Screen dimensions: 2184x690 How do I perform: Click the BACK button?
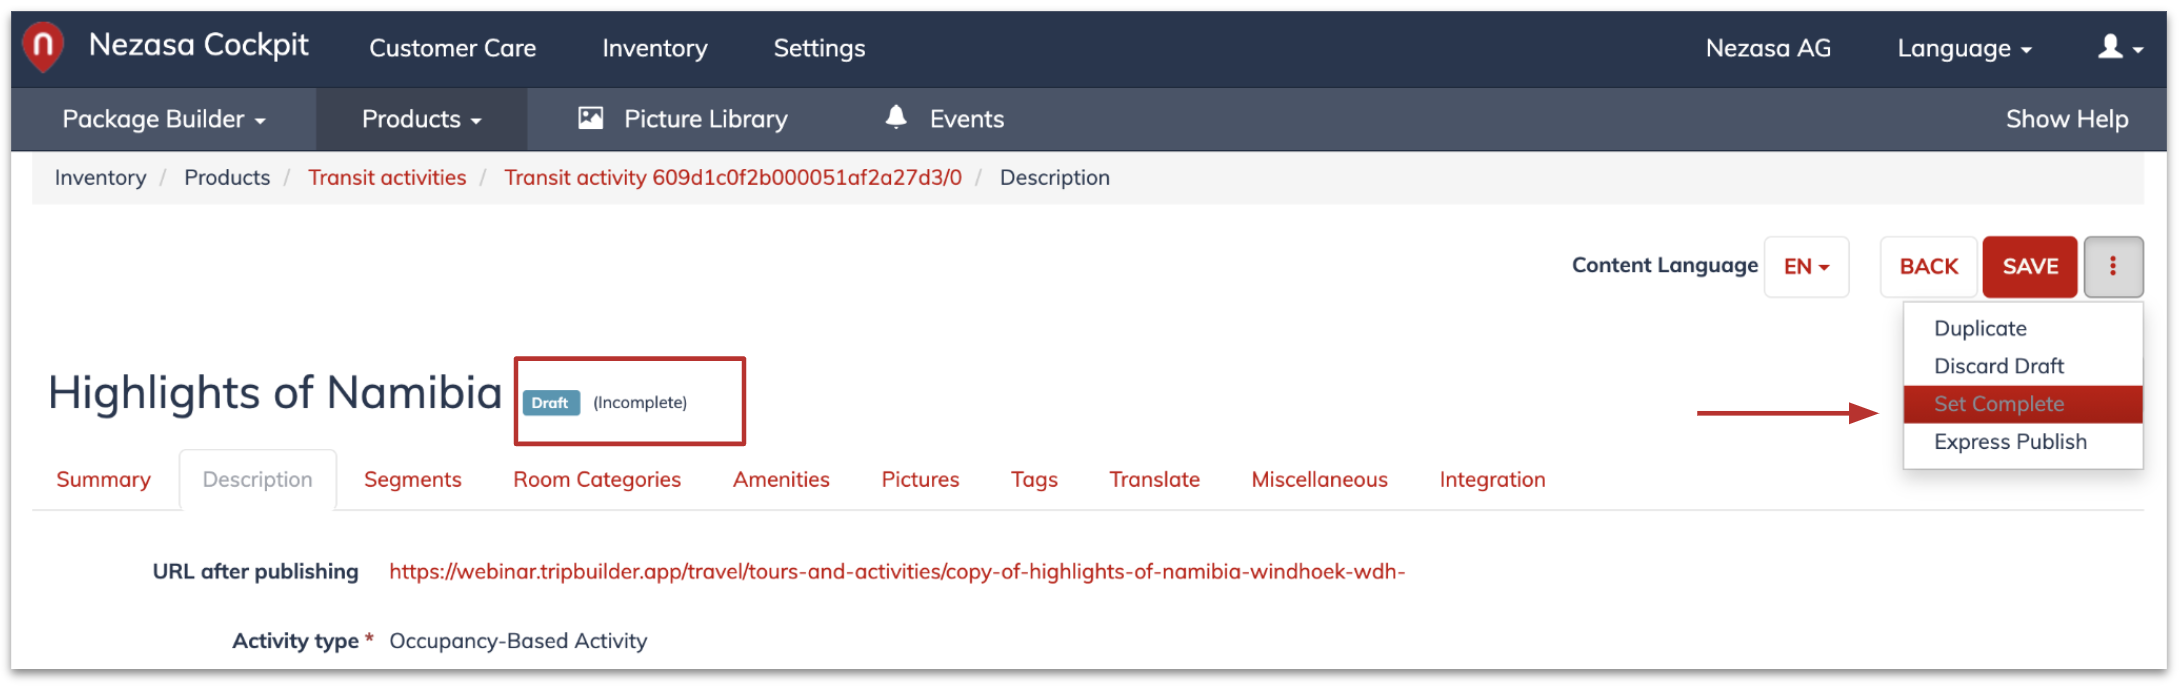tap(1928, 266)
